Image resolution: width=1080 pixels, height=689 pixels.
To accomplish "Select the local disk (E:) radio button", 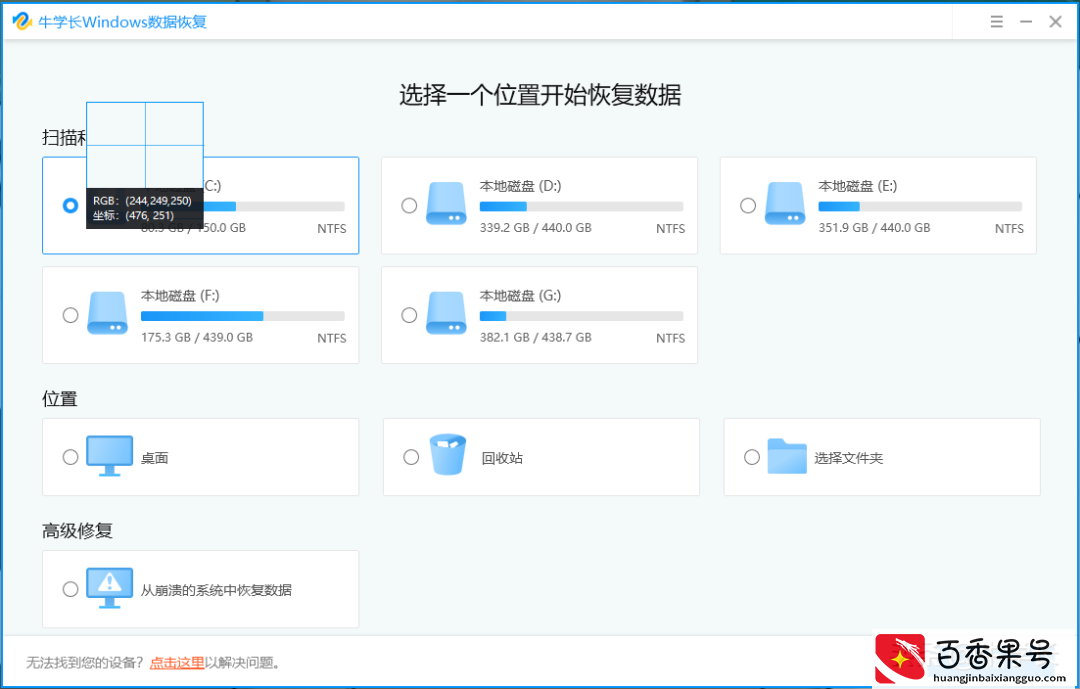I will pos(748,205).
